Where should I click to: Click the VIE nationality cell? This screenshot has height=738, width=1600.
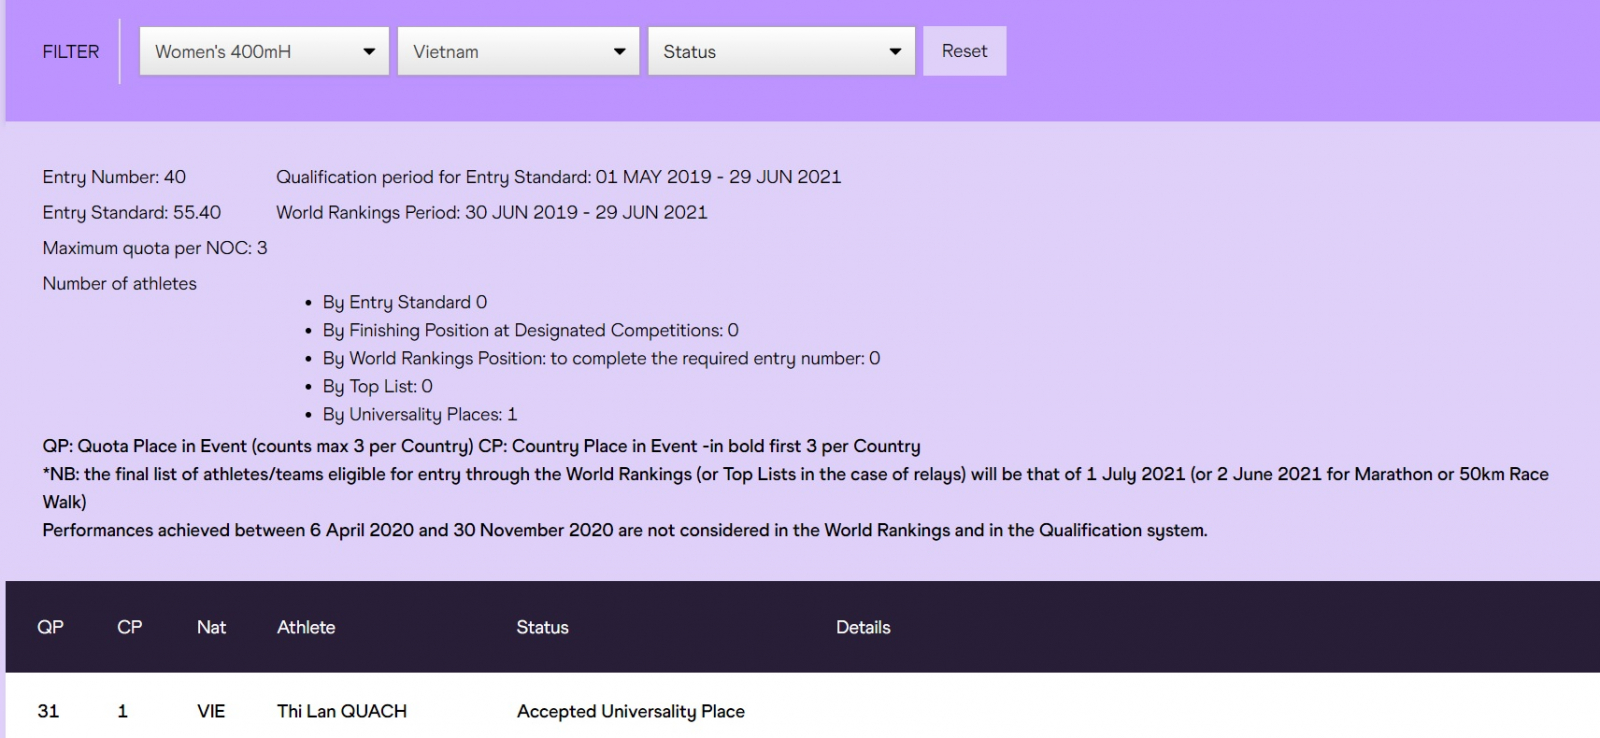tap(211, 711)
